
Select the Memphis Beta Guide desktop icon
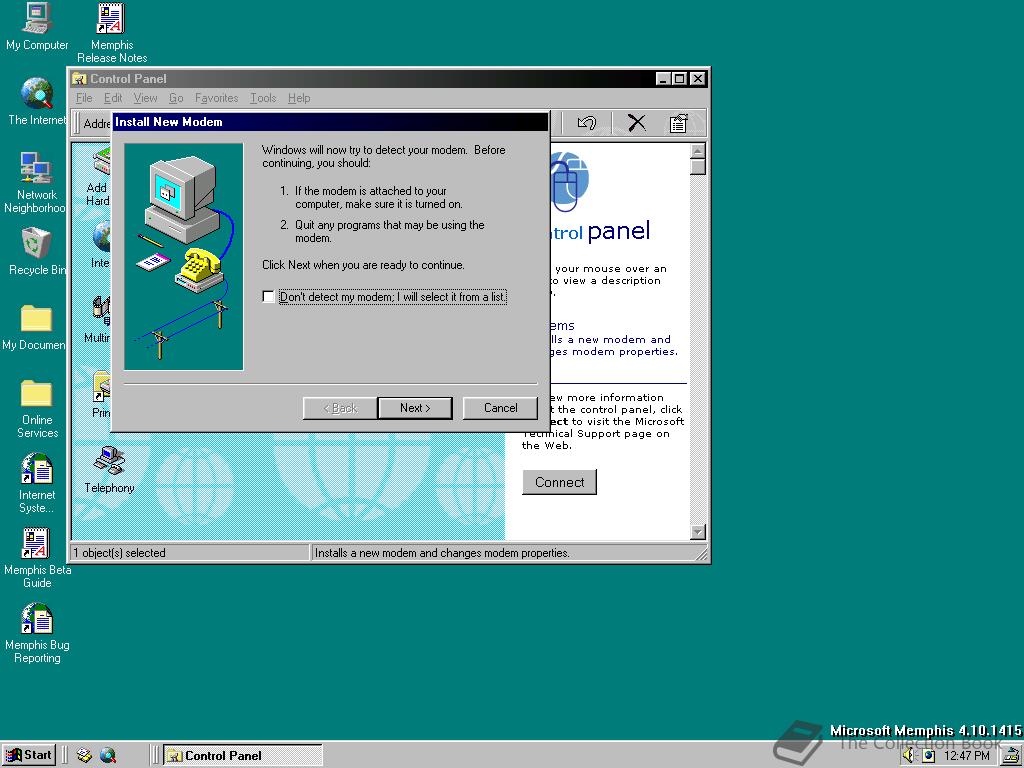tap(37, 558)
